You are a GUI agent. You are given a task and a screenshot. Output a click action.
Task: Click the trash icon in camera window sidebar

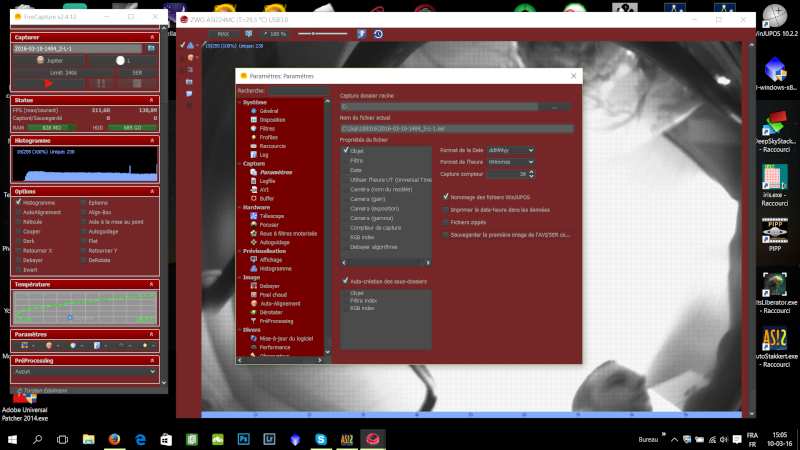(189, 106)
